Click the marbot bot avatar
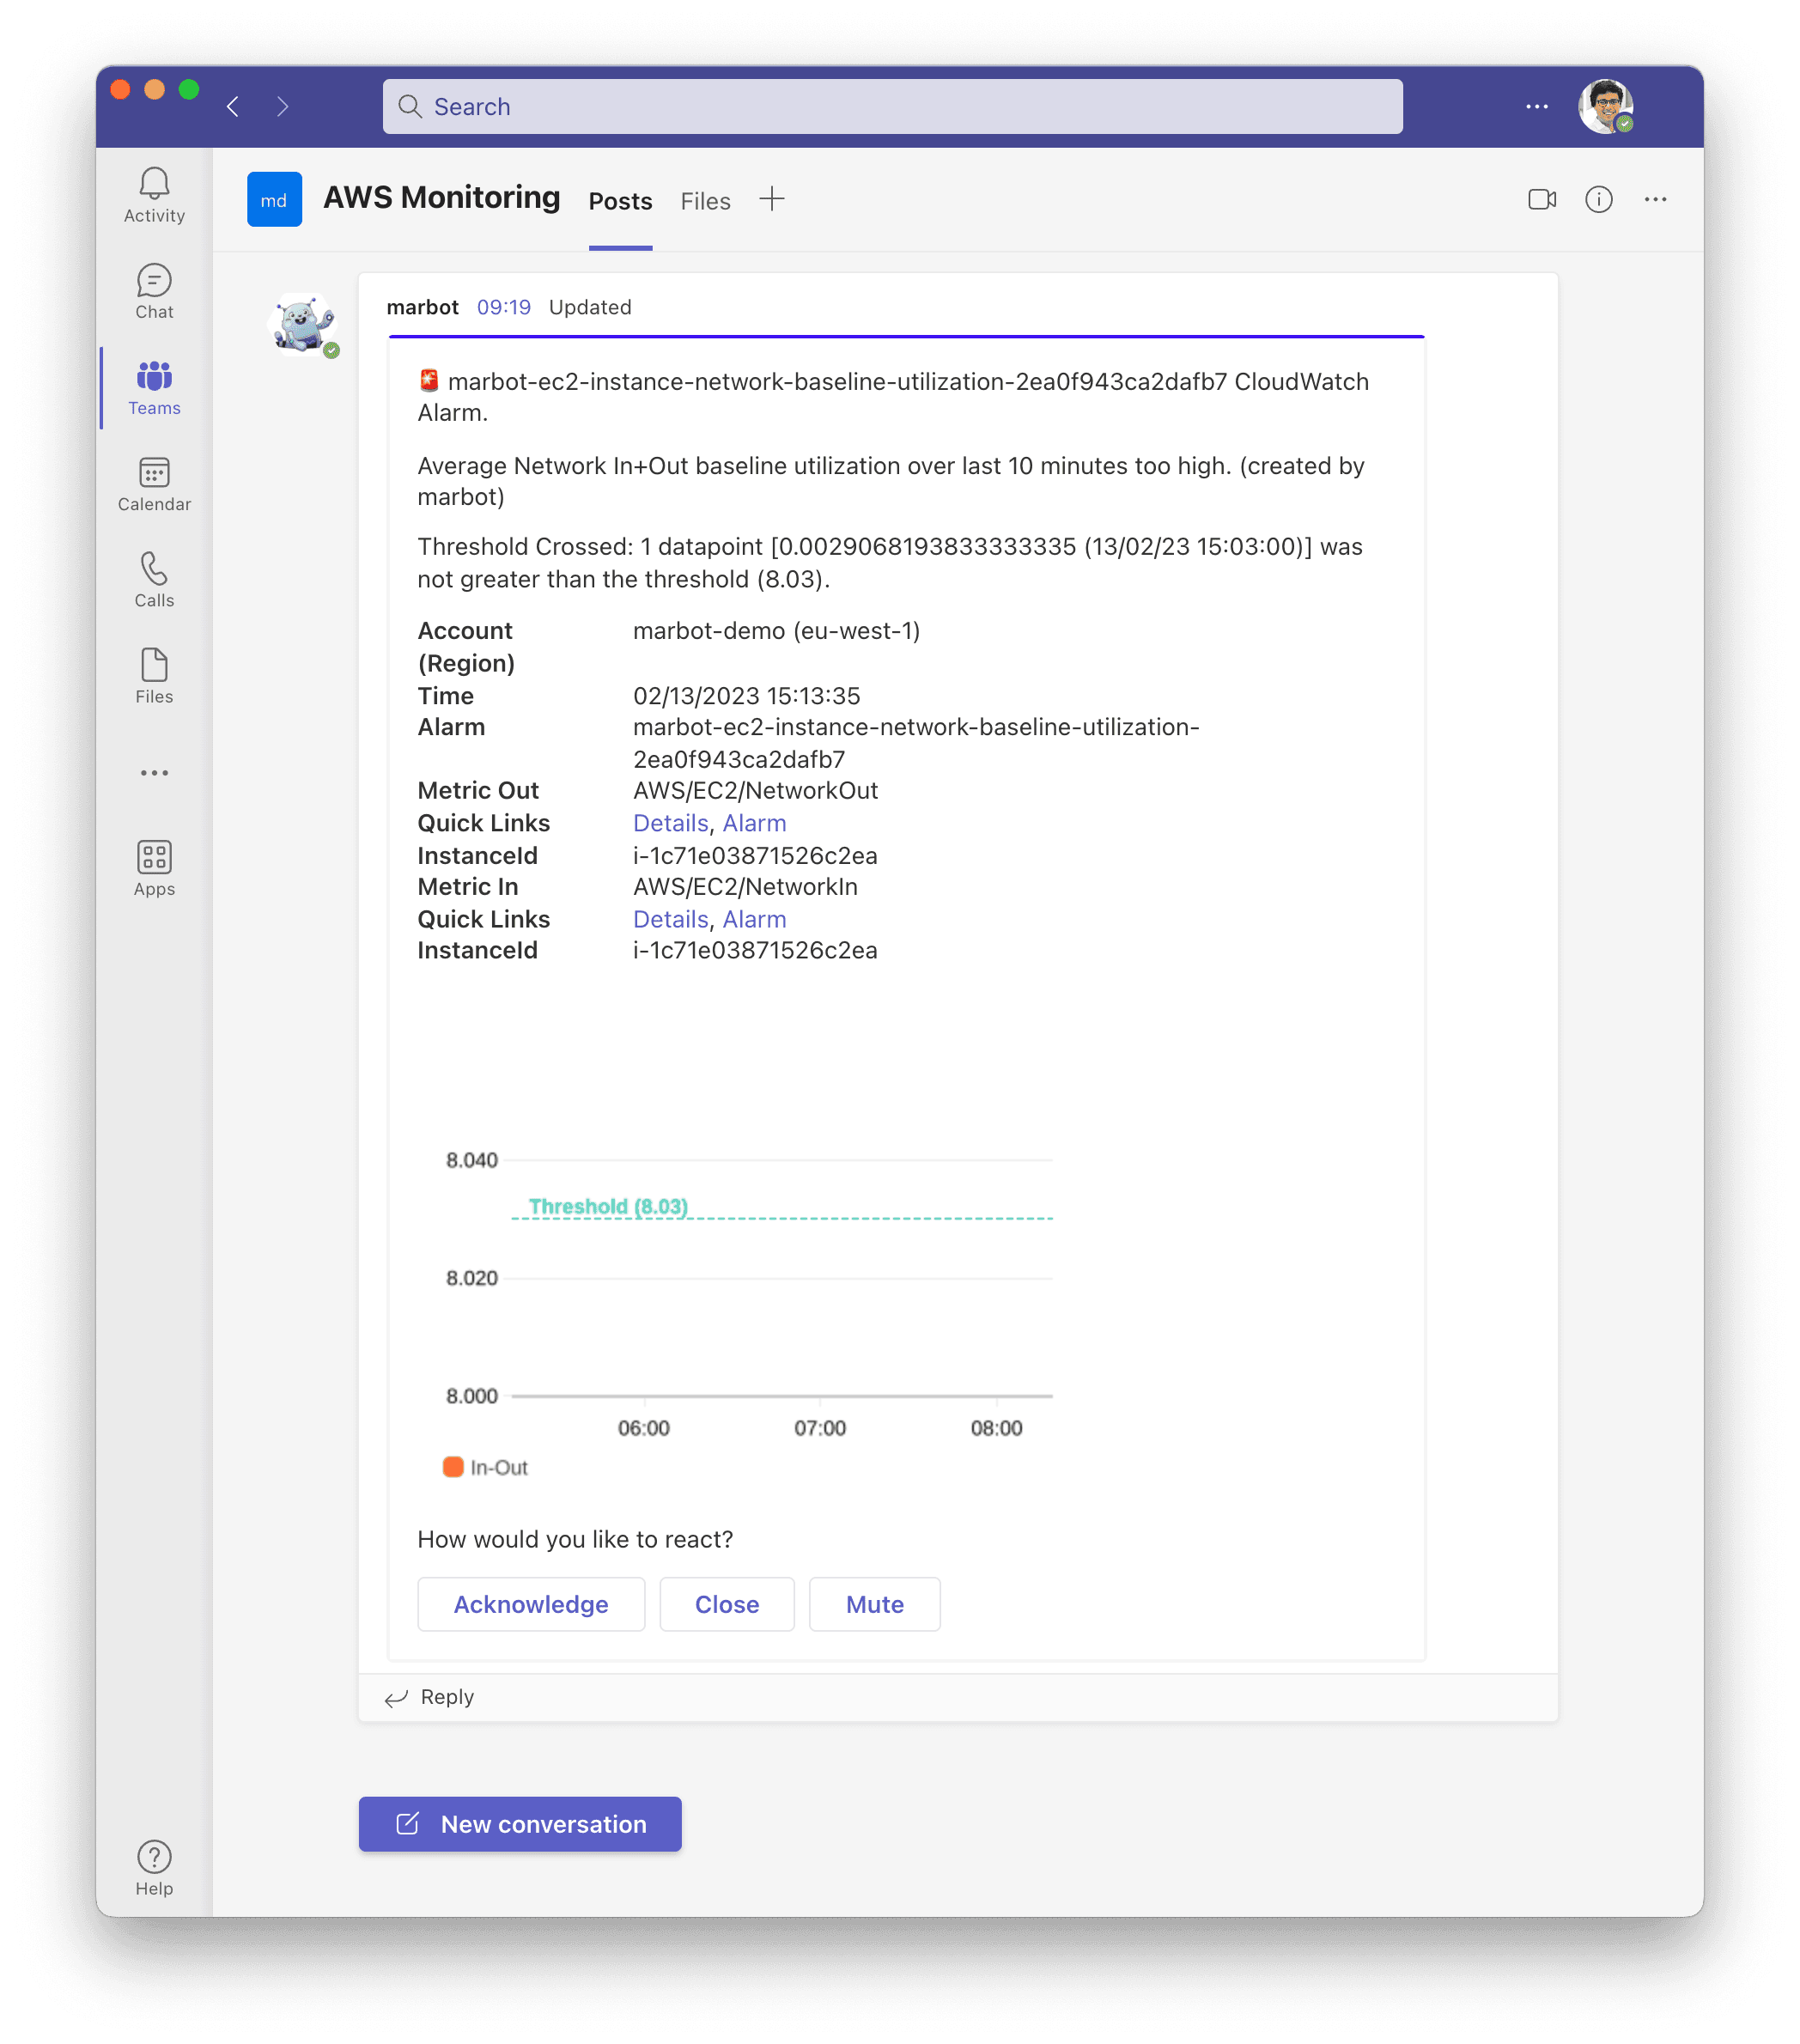The width and height of the screenshot is (1800, 2044). [303, 325]
